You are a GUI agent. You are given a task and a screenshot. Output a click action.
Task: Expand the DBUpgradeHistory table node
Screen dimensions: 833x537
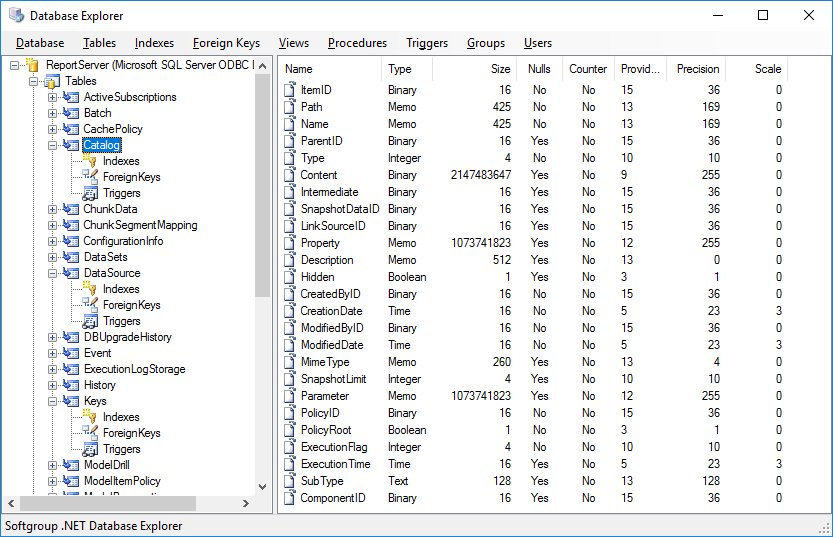click(x=52, y=337)
